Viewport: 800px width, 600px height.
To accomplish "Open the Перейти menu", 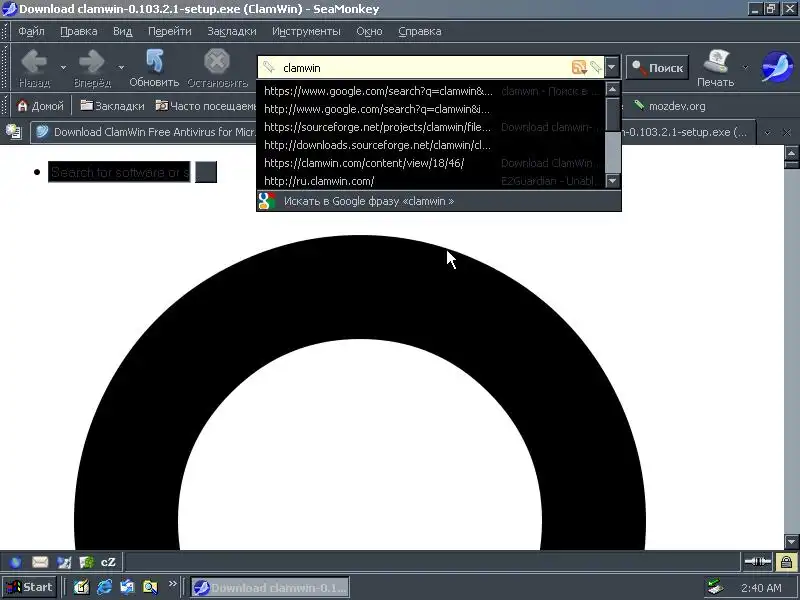I will pos(169,31).
